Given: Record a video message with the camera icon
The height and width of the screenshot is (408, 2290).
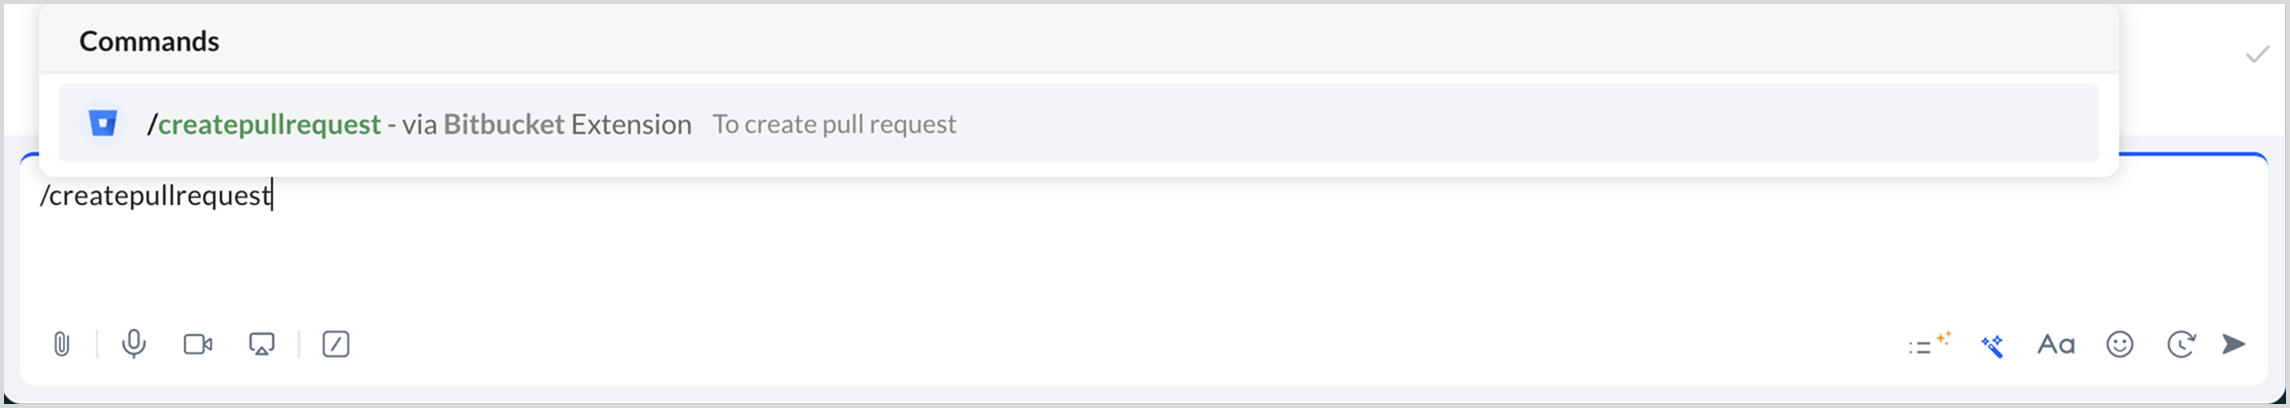Looking at the screenshot, I should pyautogui.click(x=198, y=345).
